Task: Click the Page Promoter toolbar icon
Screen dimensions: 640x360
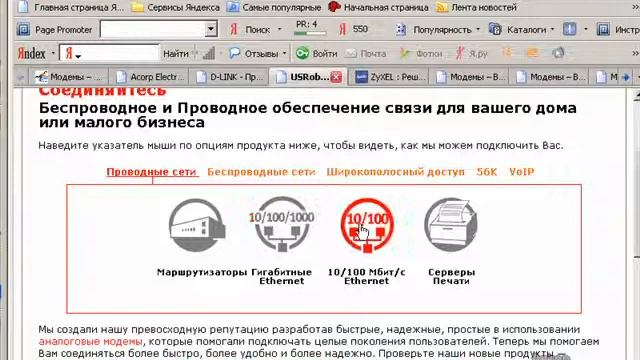Action: pyautogui.click(x=24, y=29)
